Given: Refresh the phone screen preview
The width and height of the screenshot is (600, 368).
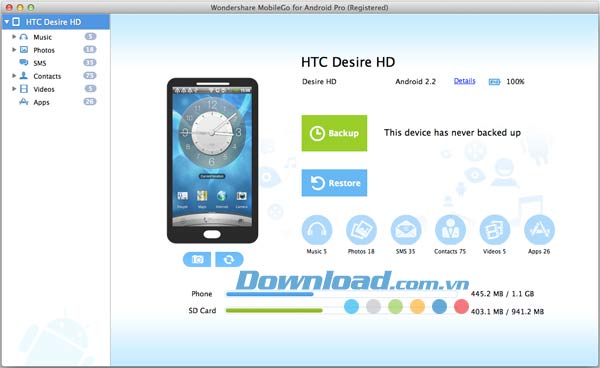Looking at the screenshot, I should click(229, 259).
